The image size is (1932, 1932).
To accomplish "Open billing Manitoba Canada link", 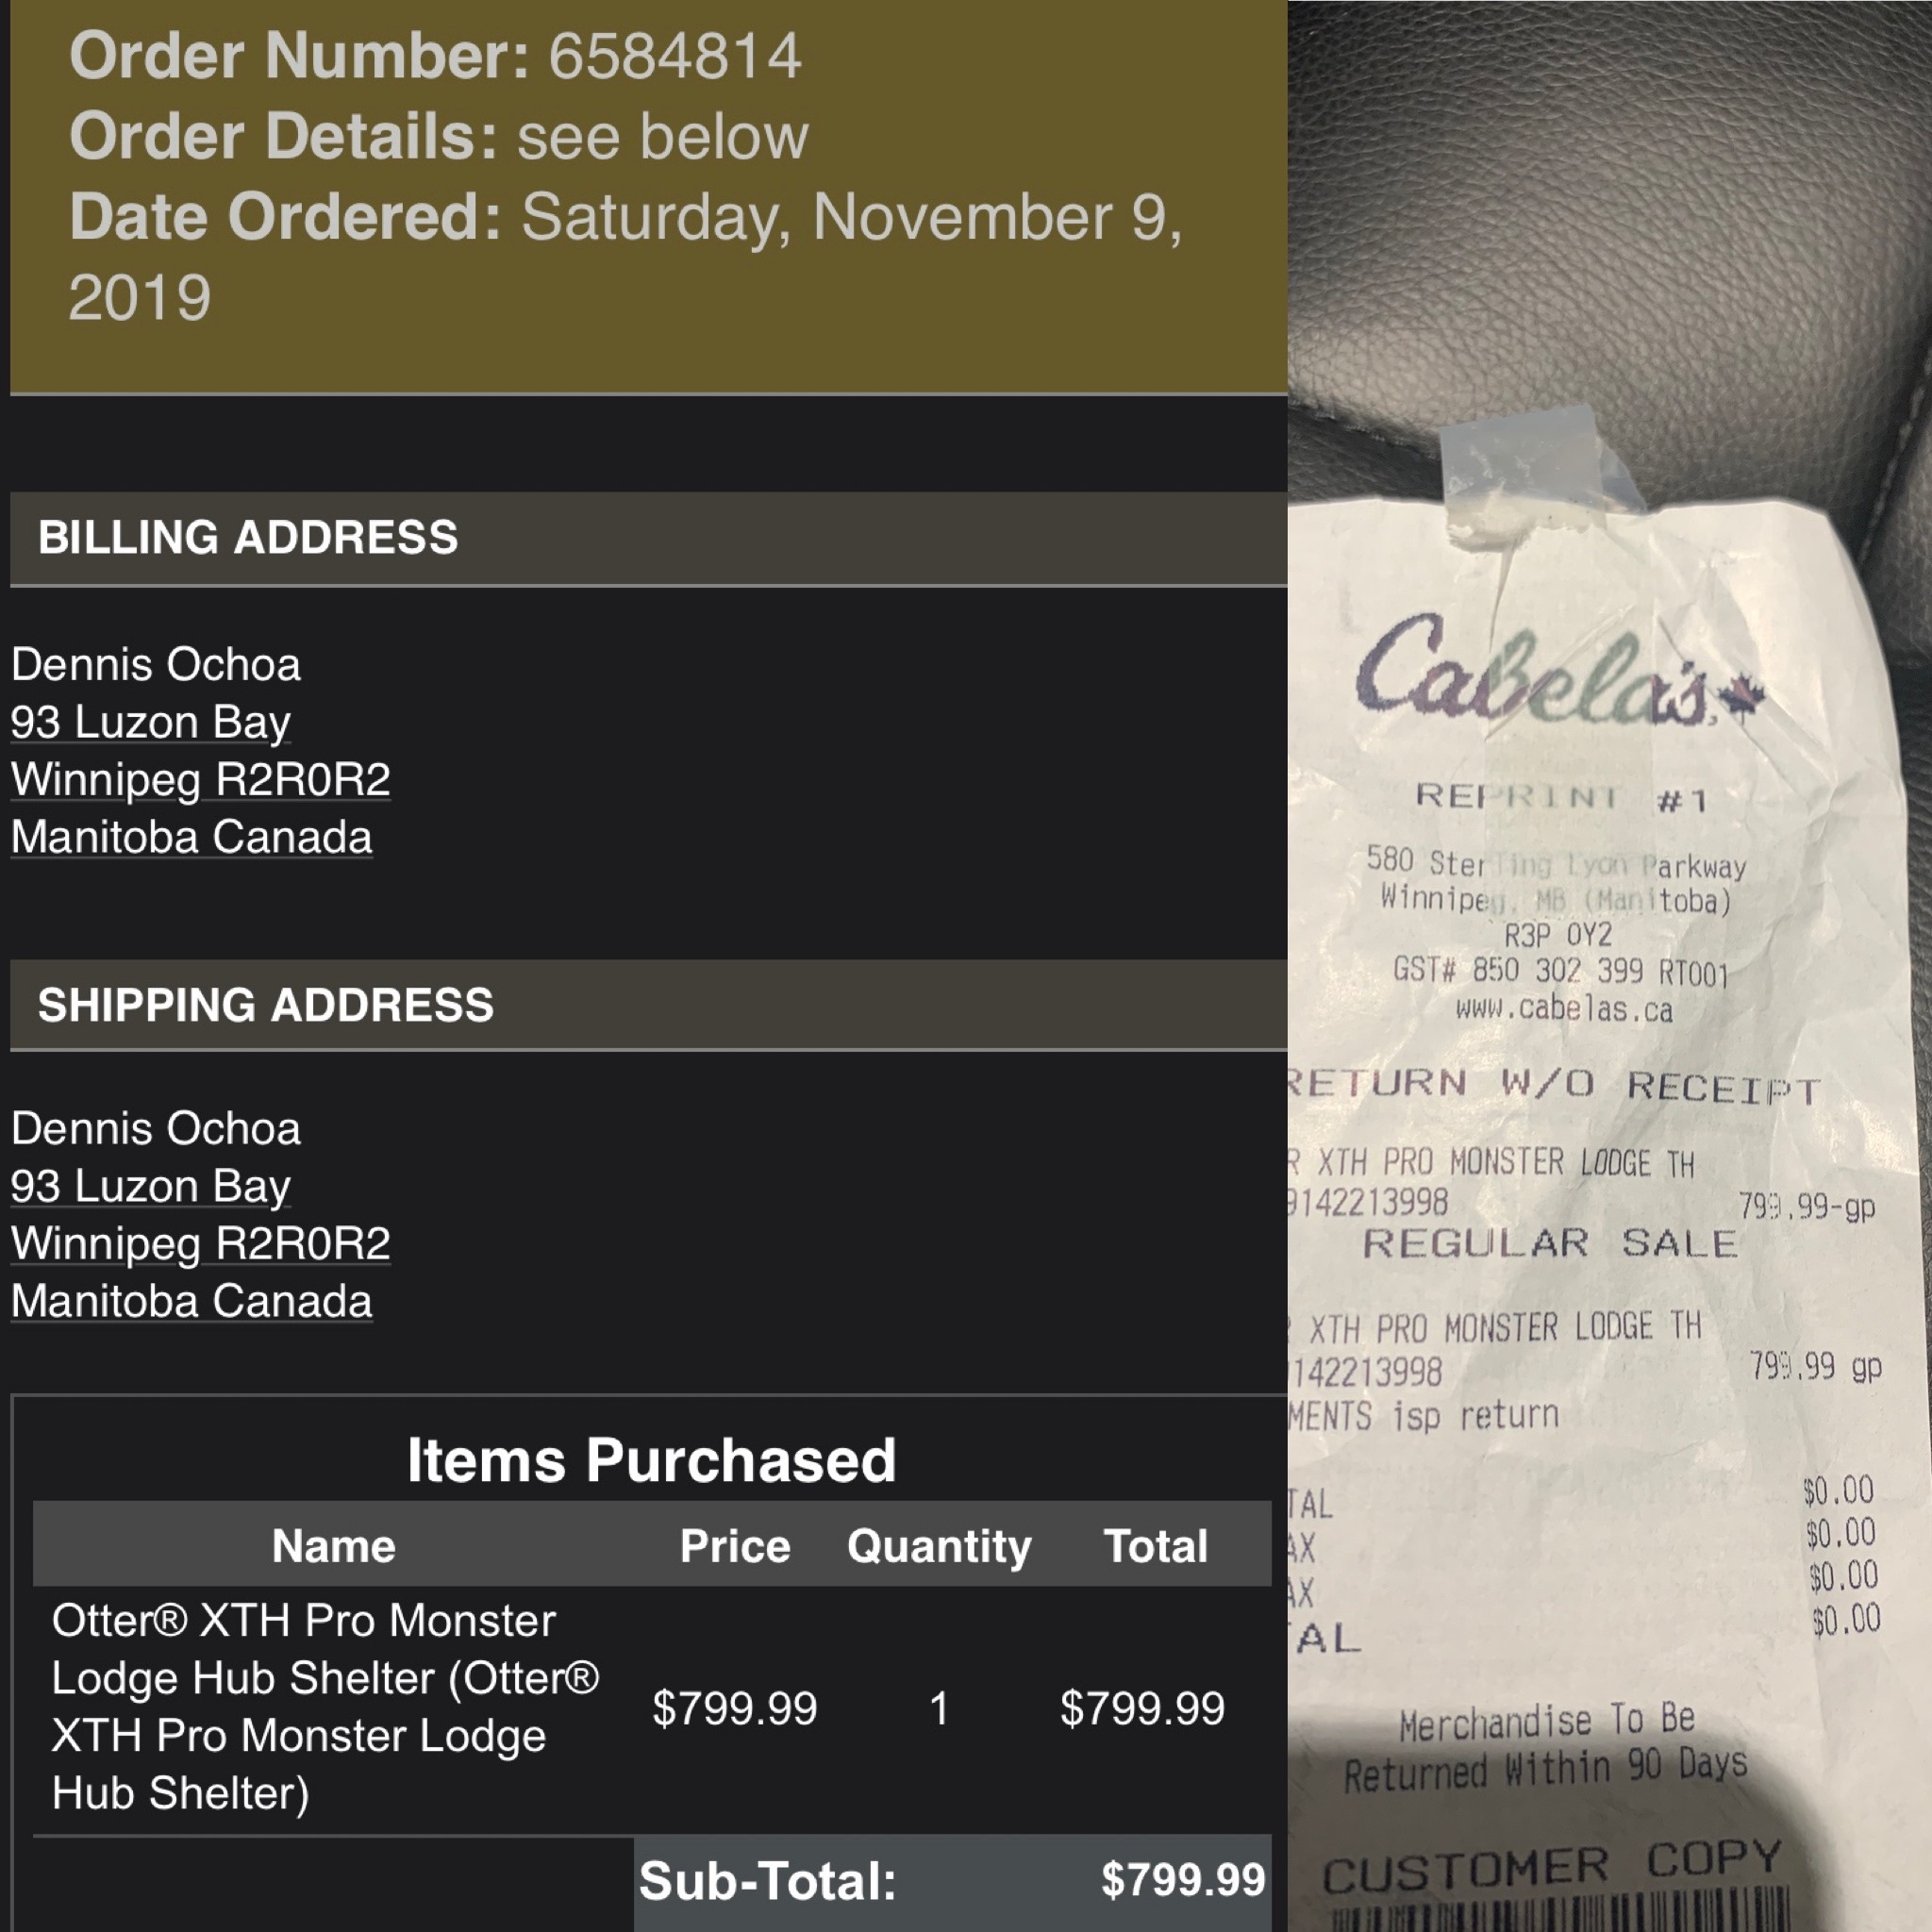I will (192, 836).
